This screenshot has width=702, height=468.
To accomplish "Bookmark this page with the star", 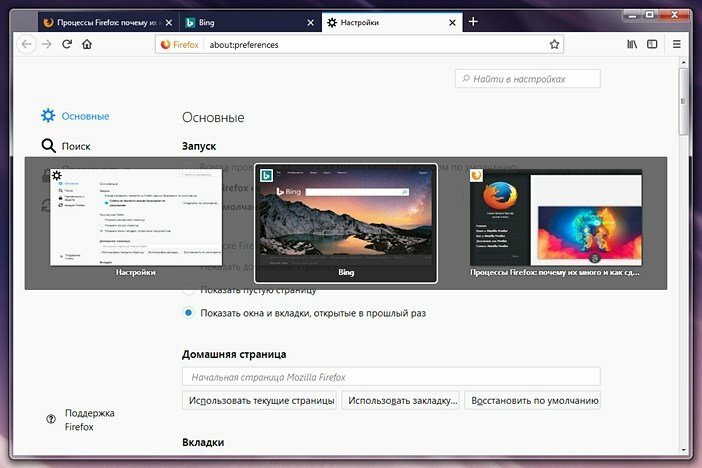I will 554,44.
